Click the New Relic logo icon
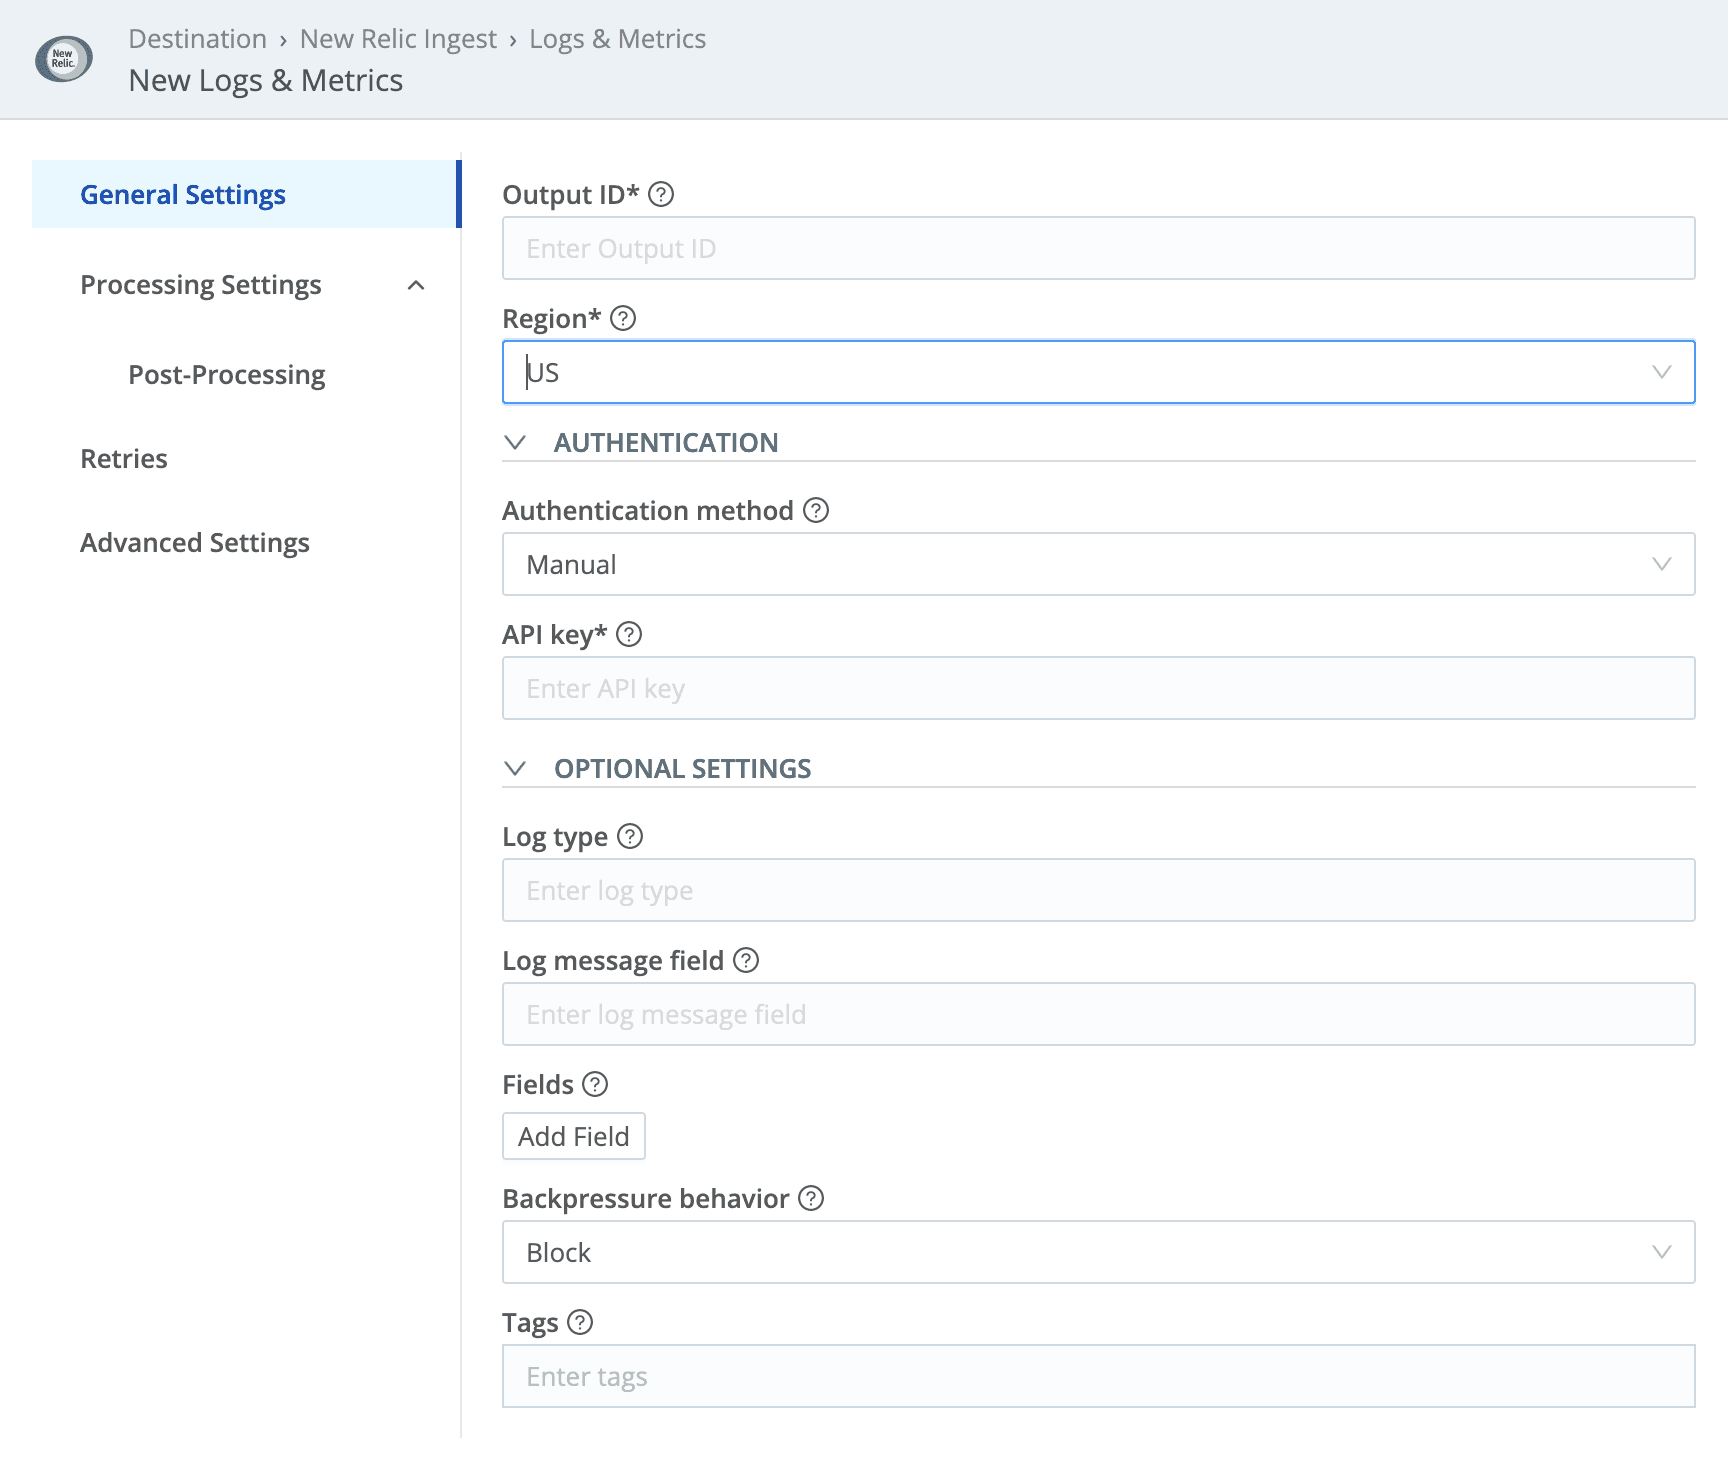 pyautogui.click(x=64, y=59)
